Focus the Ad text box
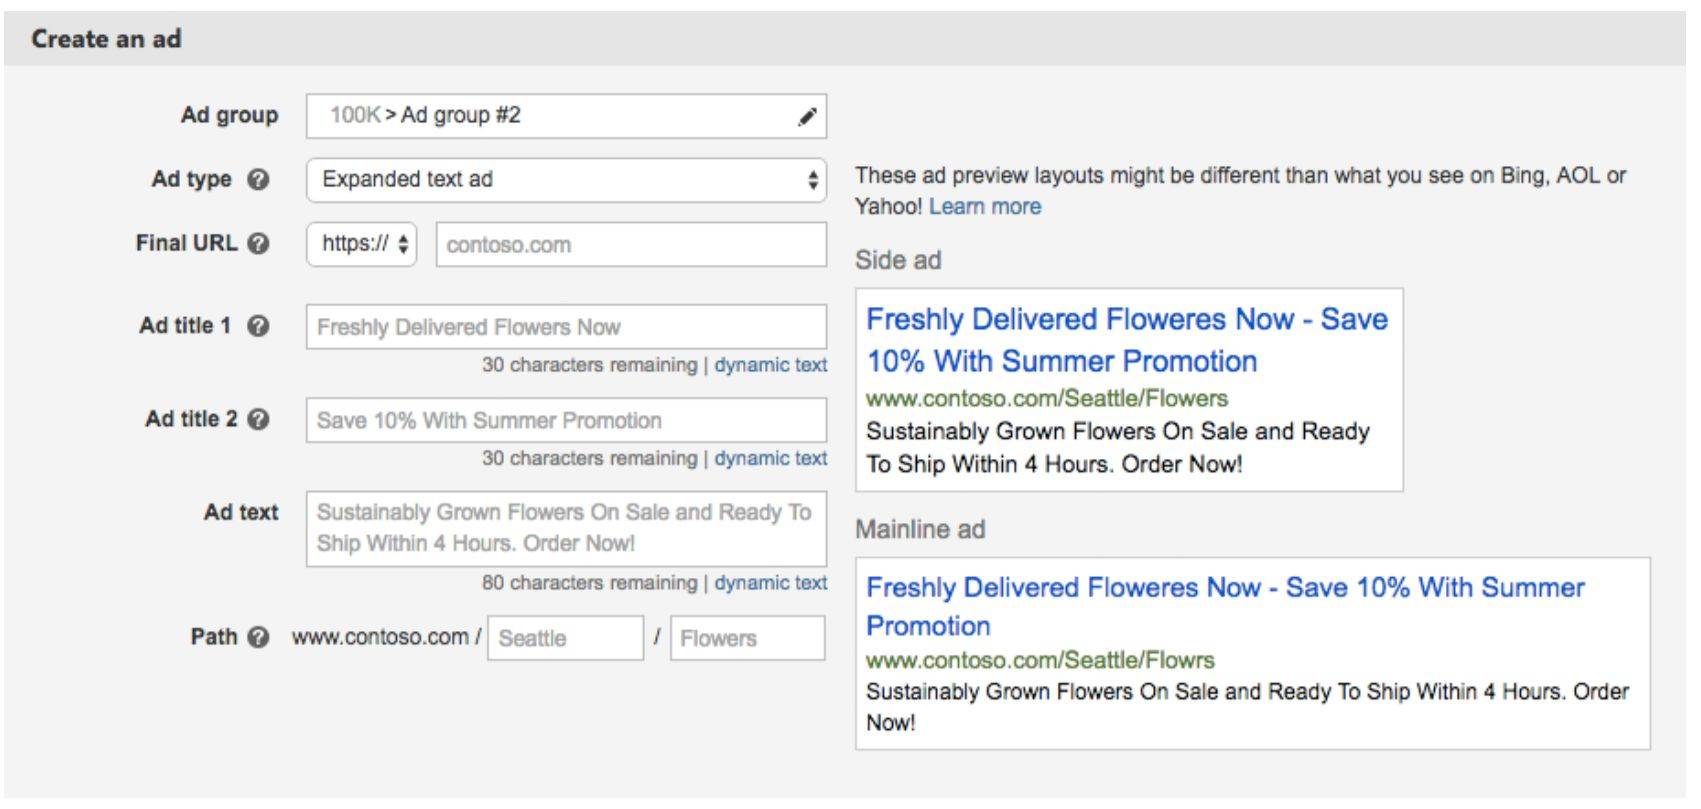 566,528
